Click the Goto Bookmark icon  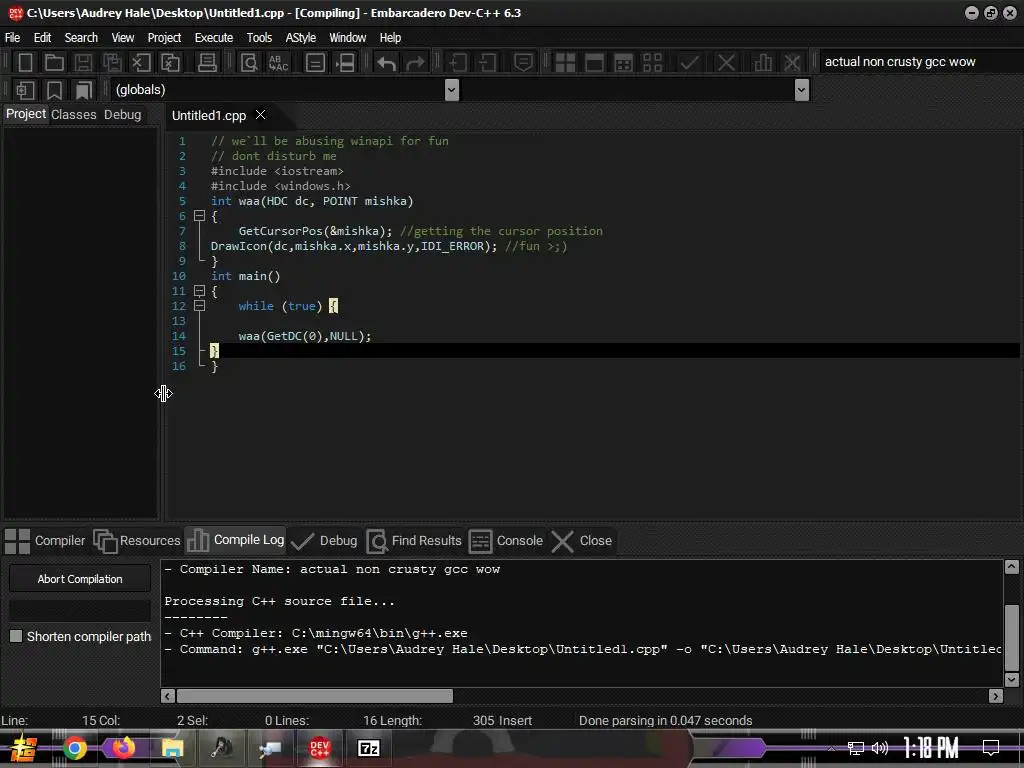tap(84, 90)
